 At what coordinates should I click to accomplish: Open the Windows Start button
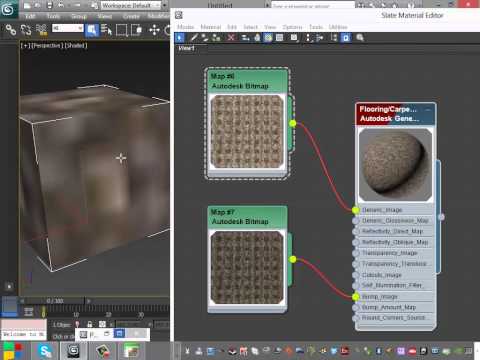13,351
